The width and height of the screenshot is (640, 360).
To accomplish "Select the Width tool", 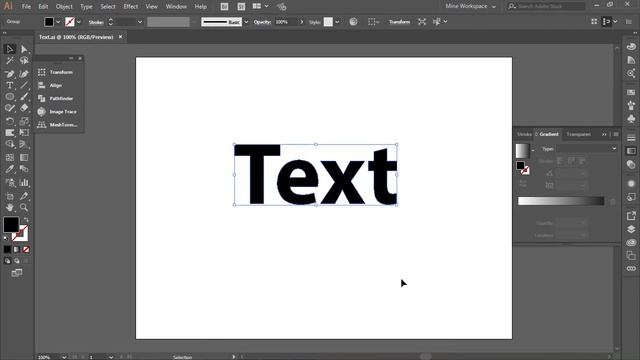I will (x=10, y=133).
